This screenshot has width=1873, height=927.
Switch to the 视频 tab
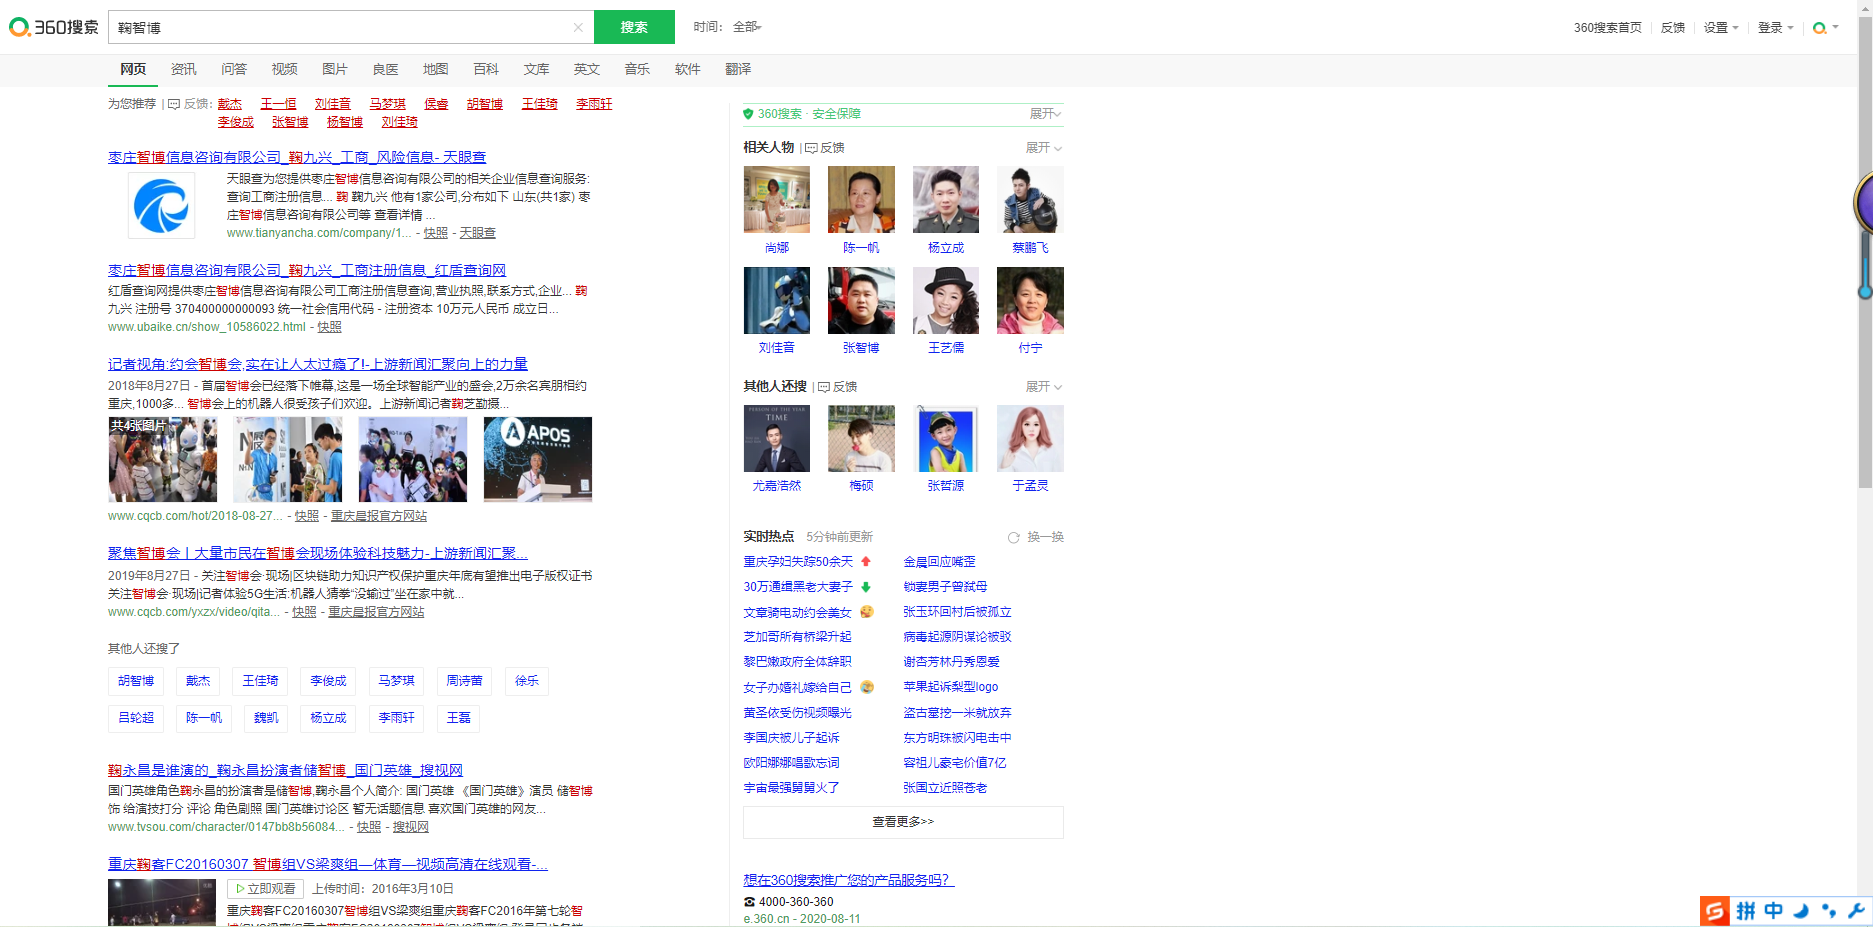tap(285, 69)
